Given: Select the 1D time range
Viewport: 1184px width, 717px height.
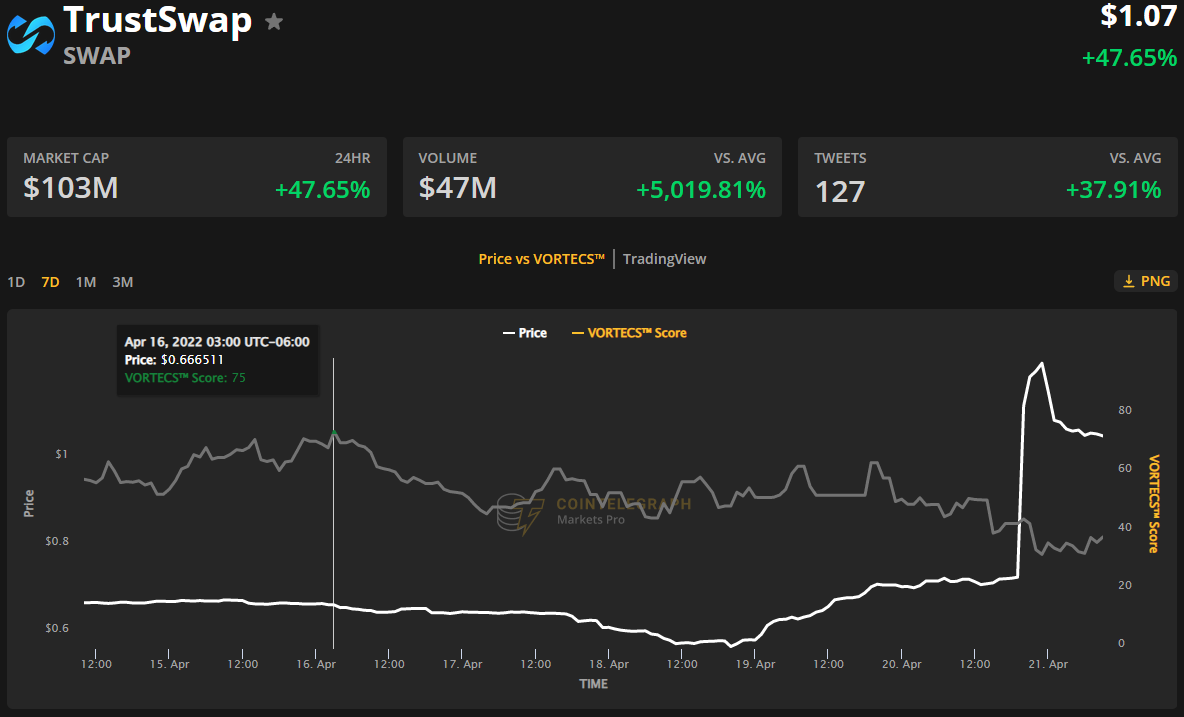Looking at the screenshot, I should tap(17, 282).
